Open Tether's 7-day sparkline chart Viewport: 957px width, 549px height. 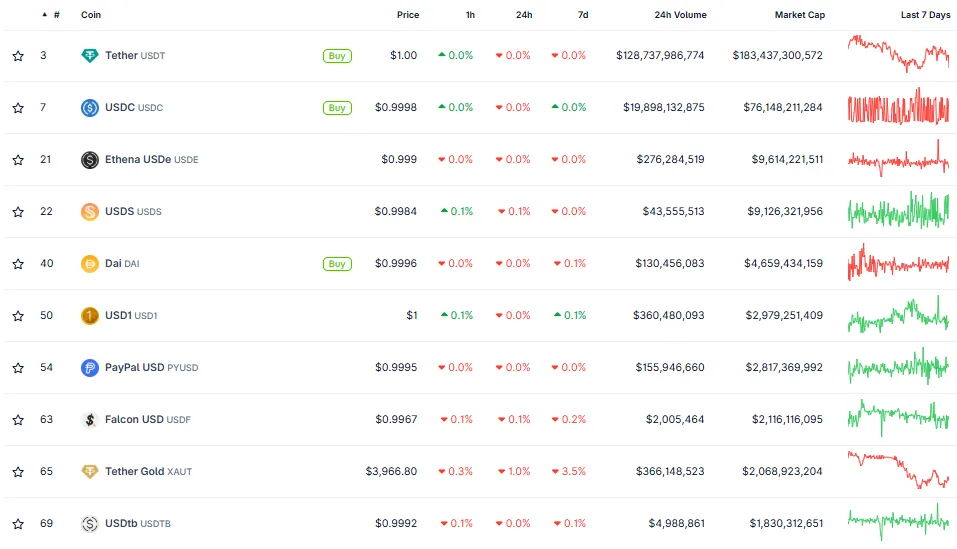(x=898, y=54)
